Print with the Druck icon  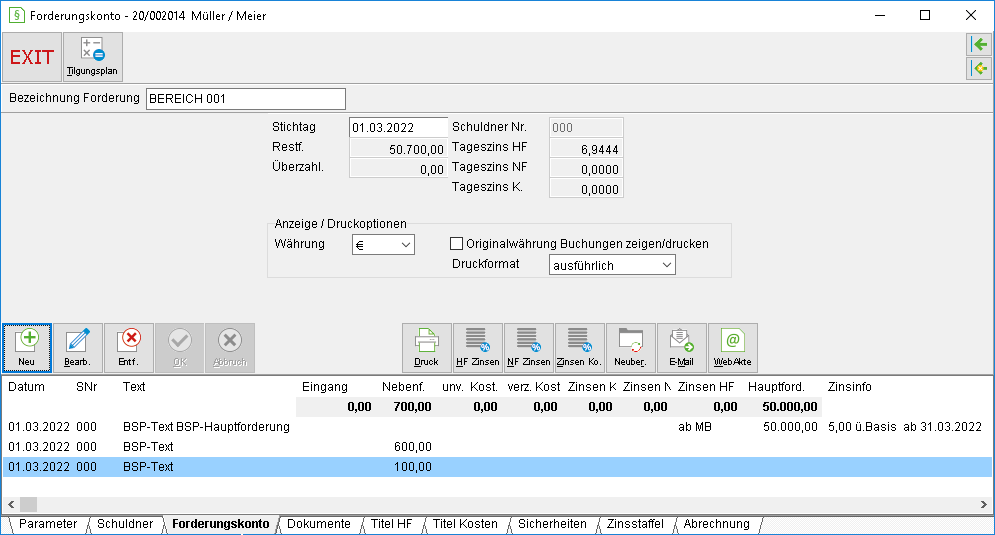click(426, 348)
